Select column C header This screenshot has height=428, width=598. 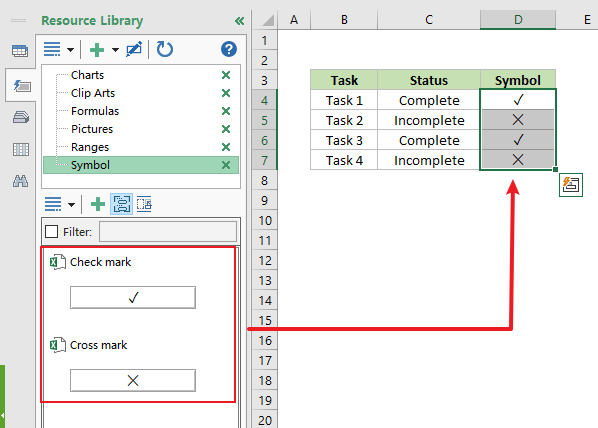[x=429, y=20]
